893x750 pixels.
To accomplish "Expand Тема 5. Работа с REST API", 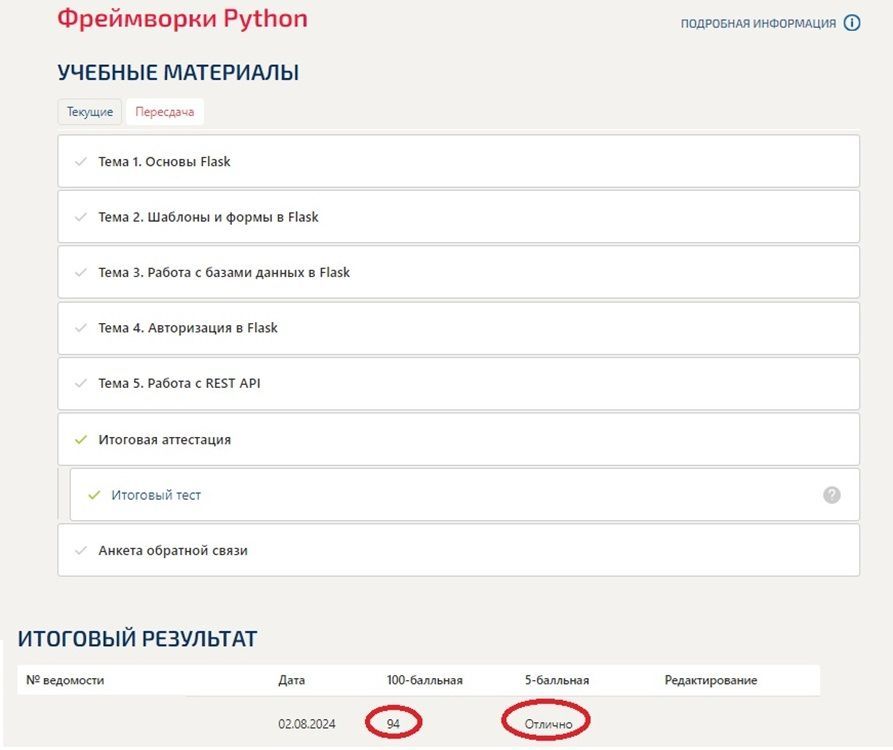I will [458, 383].
